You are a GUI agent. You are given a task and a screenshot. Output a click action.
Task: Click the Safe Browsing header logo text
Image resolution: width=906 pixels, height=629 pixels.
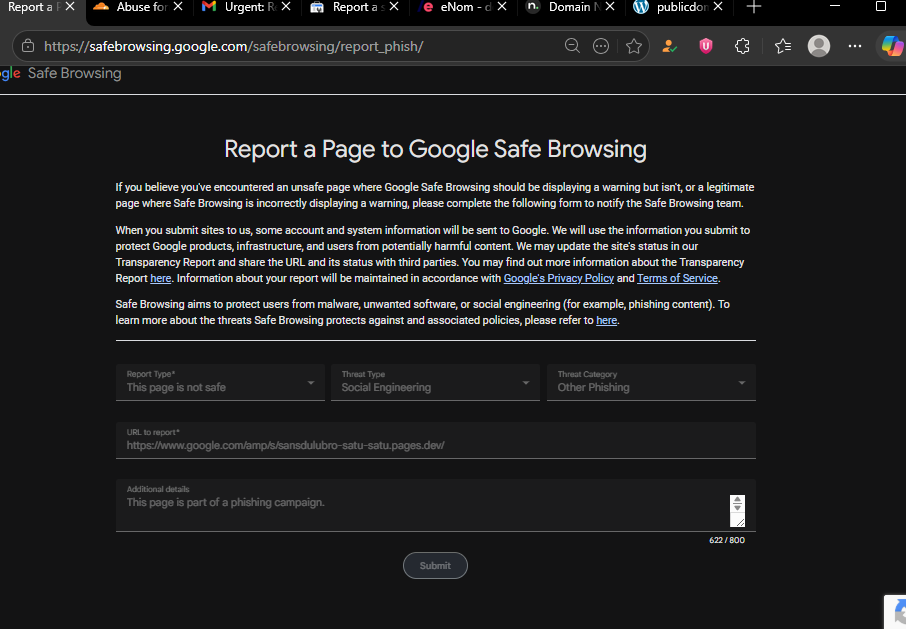pos(75,73)
